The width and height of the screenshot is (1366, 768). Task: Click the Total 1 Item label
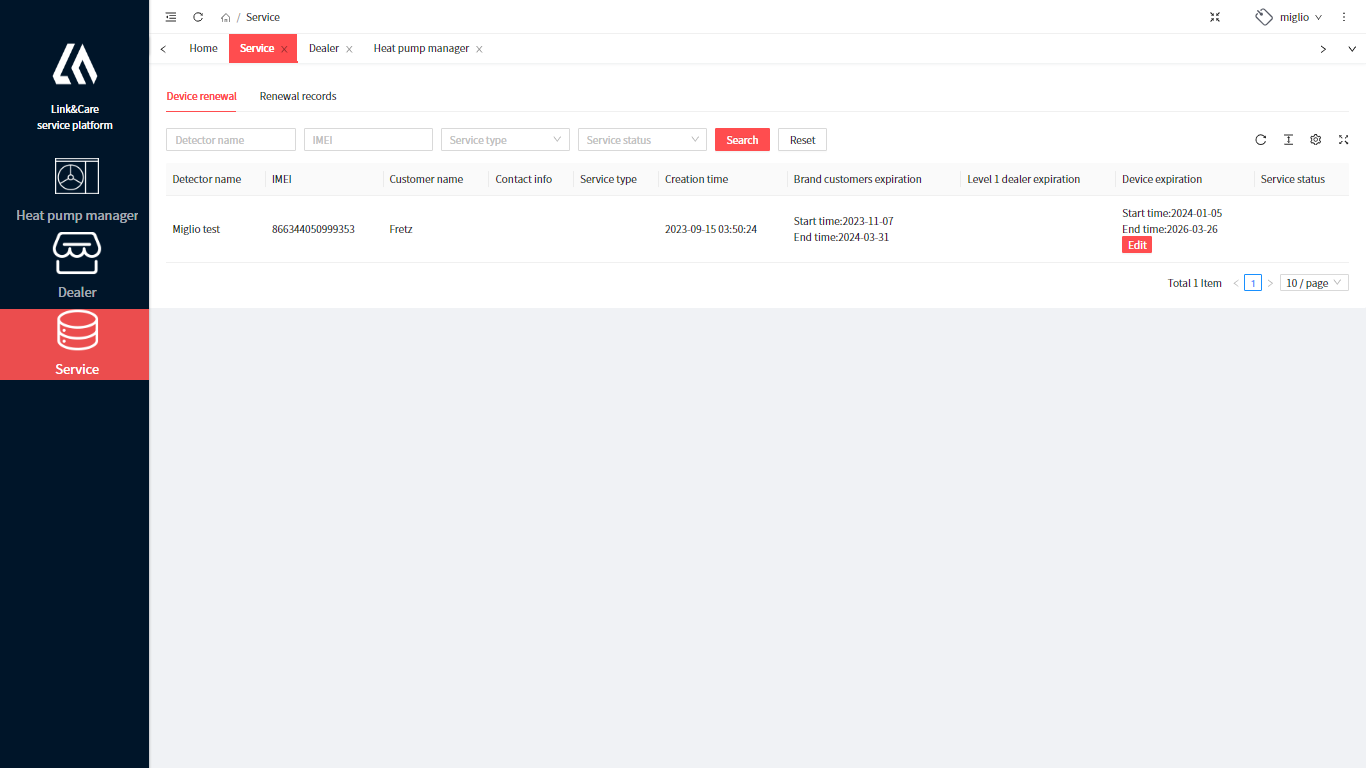(x=1194, y=283)
